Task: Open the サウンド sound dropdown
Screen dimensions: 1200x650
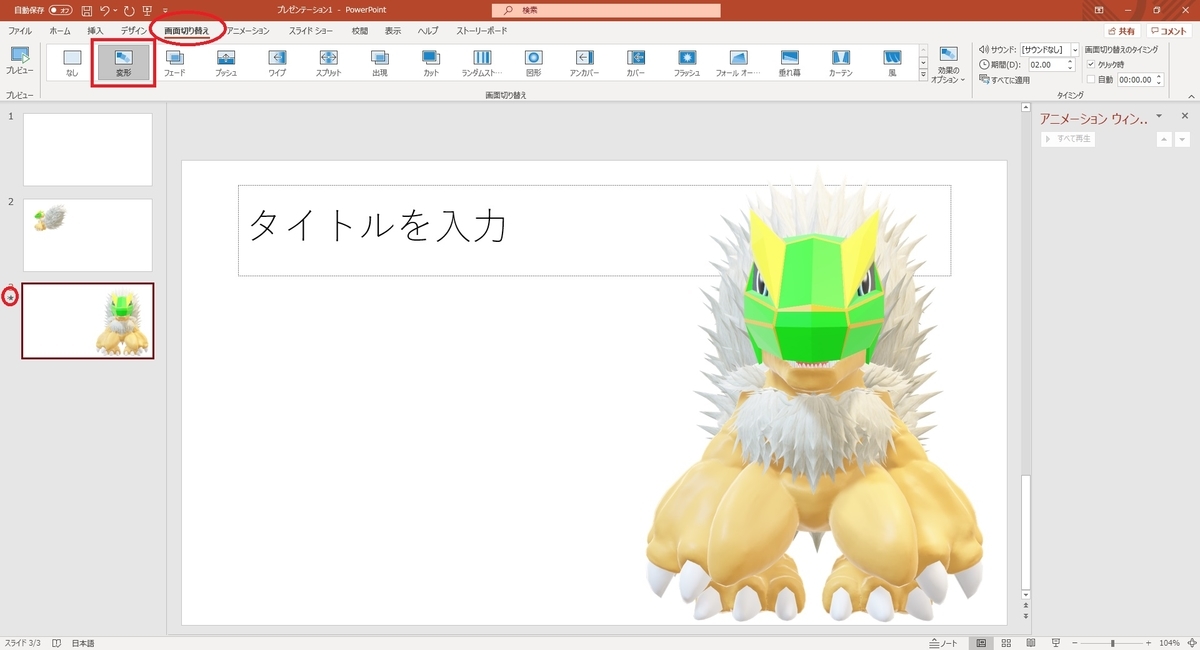Action: point(1075,49)
